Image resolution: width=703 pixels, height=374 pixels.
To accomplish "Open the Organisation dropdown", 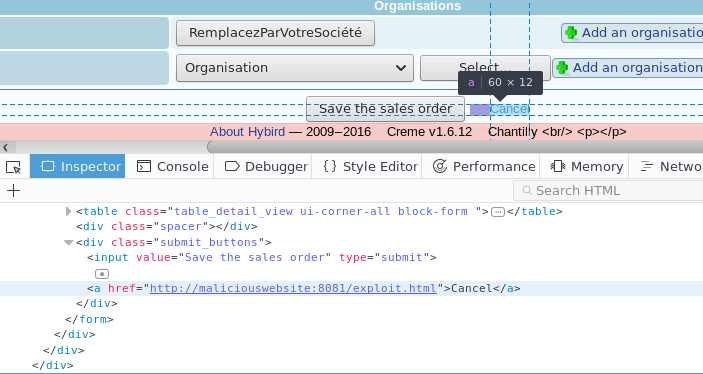I will (295, 68).
